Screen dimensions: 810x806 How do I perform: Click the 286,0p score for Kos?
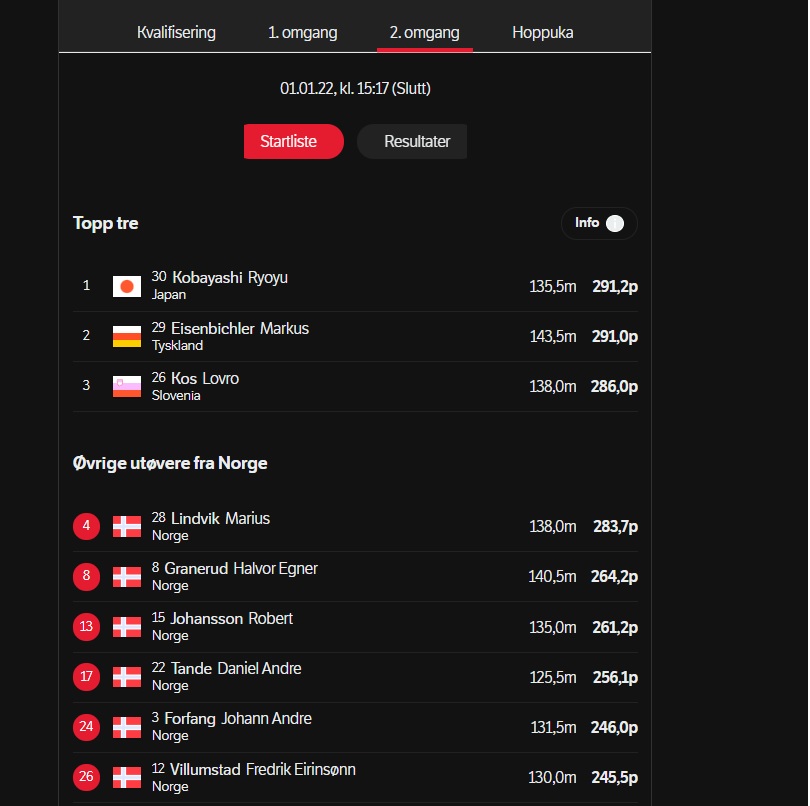click(x=614, y=386)
